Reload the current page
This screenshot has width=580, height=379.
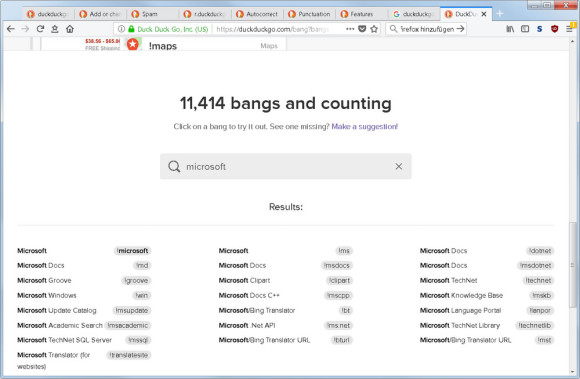click(x=40, y=29)
